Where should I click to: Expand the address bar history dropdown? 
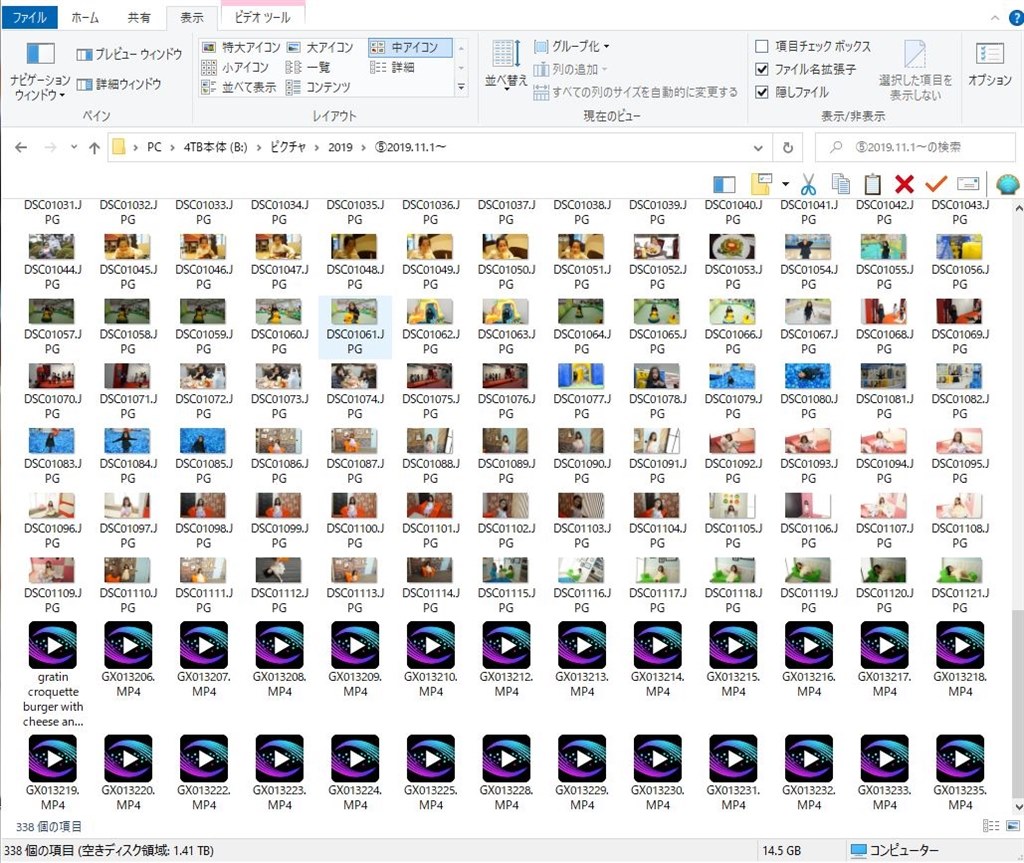coord(758,148)
